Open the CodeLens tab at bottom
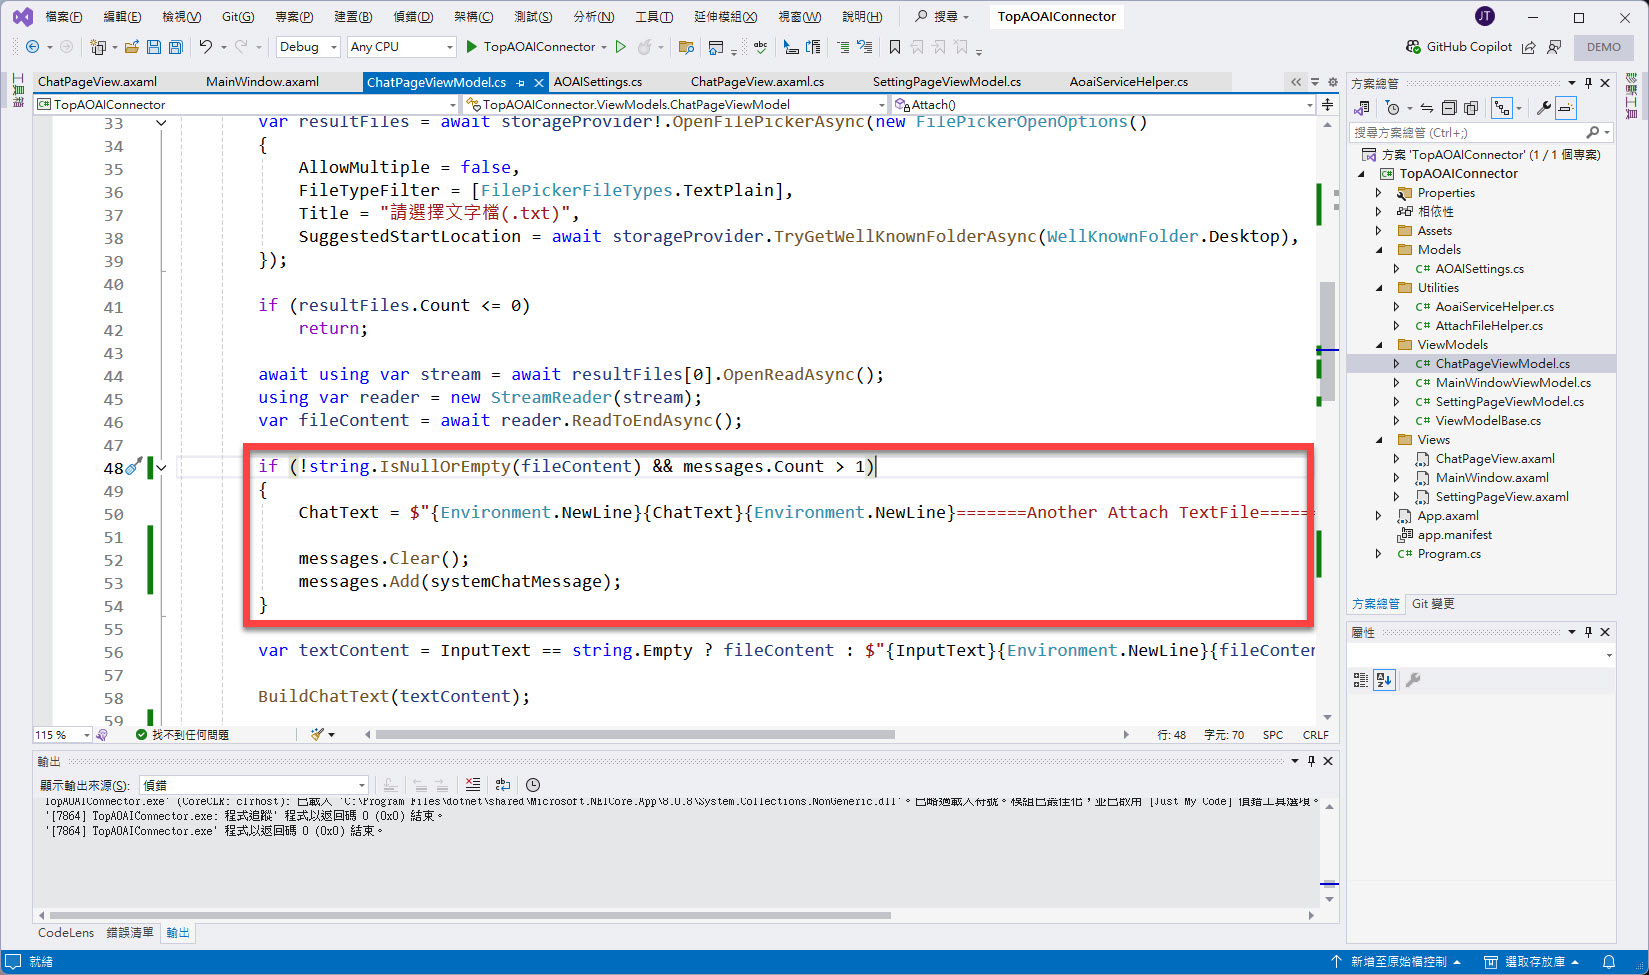This screenshot has height=975, width=1649. [x=66, y=933]
